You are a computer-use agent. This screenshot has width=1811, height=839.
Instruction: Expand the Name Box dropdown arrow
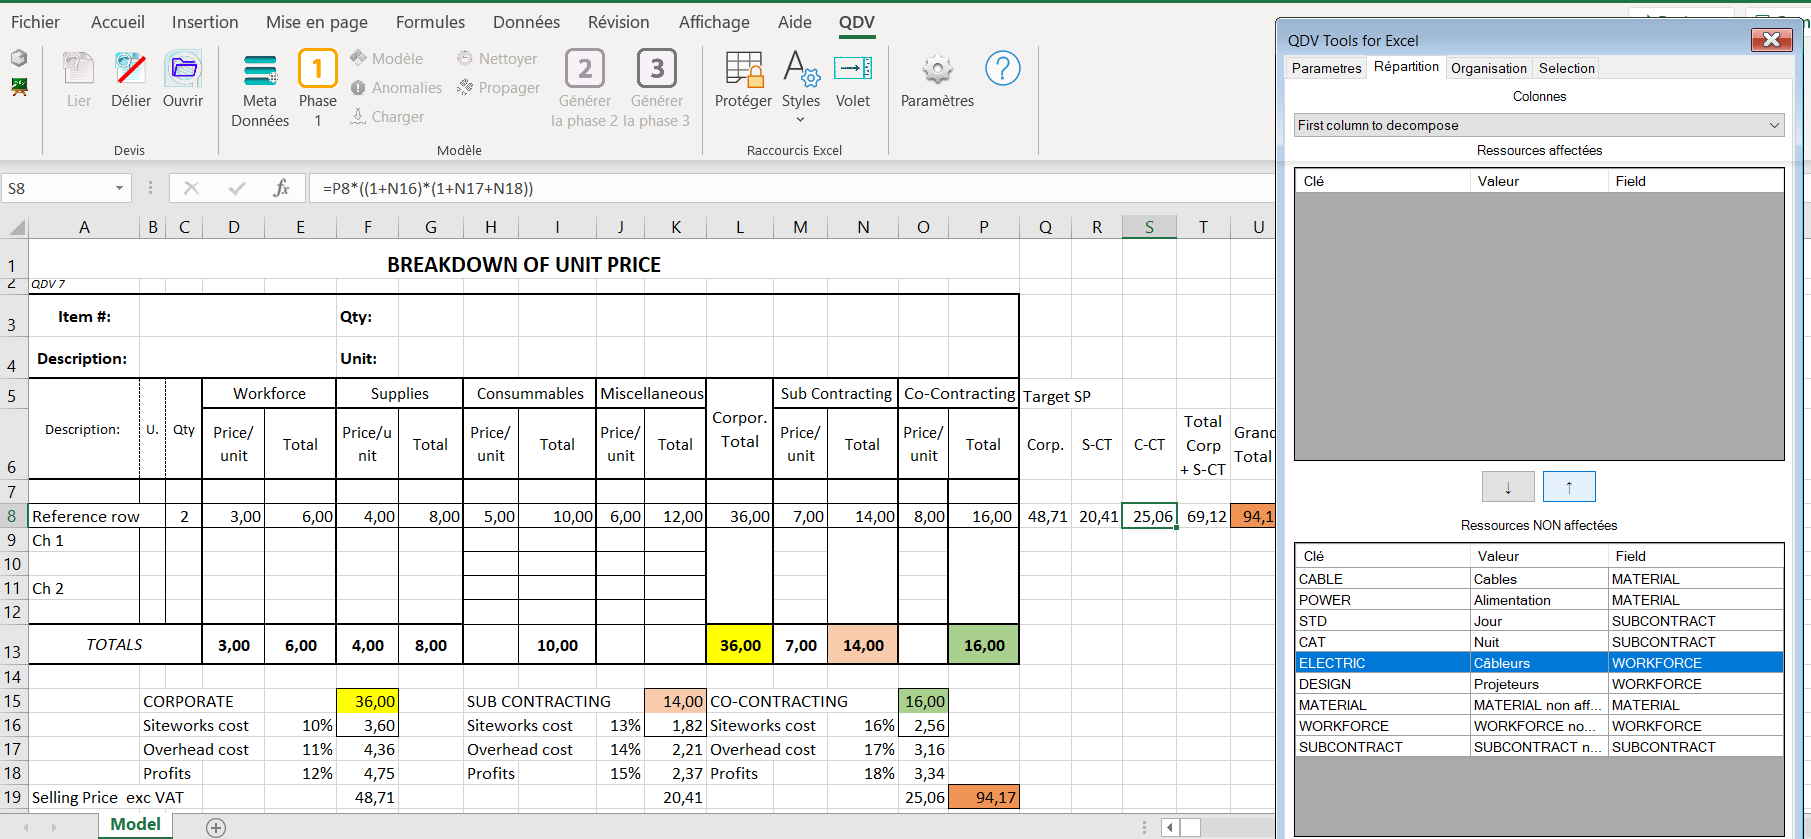tap(119, 188)
